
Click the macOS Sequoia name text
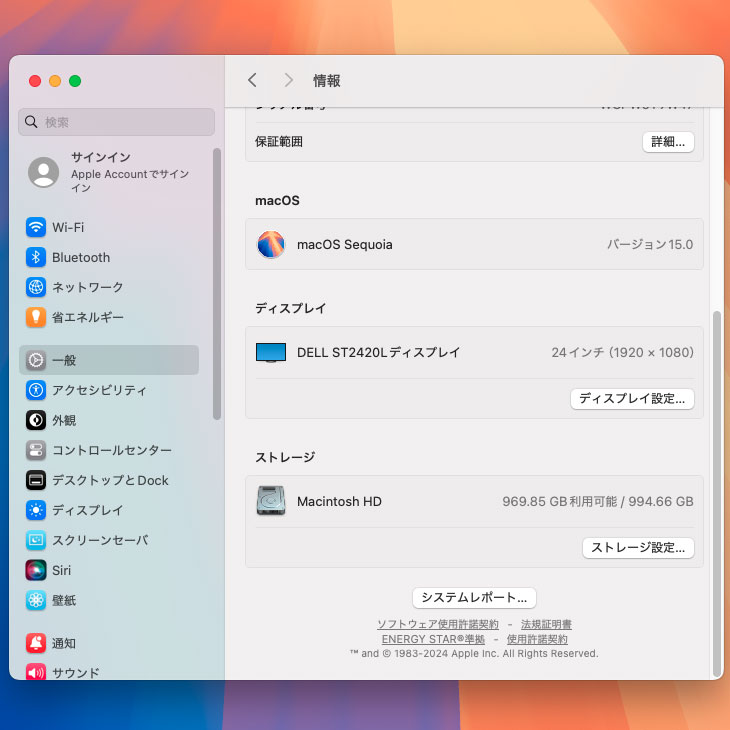(x=345, y=244)
